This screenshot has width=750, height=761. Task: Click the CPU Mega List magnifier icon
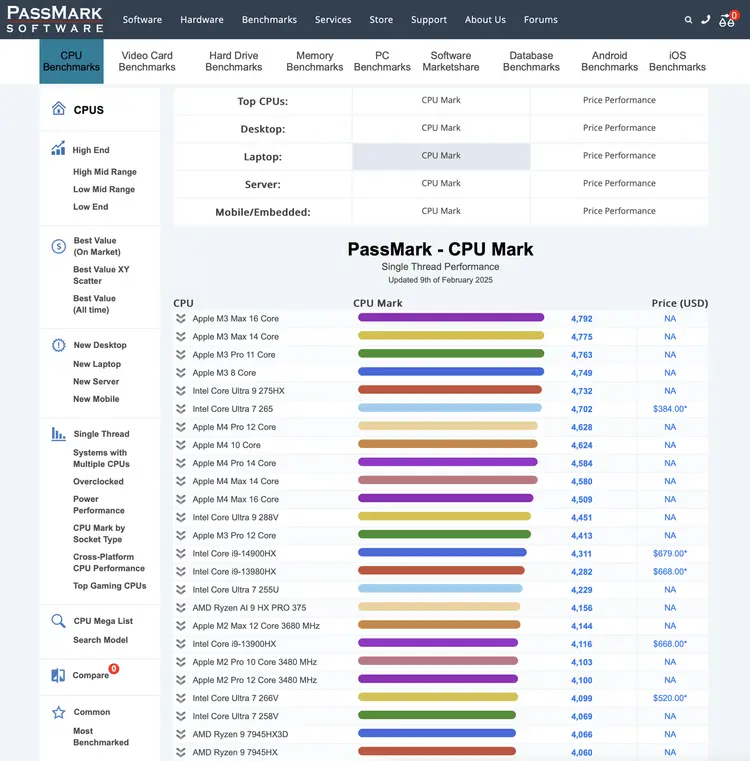click(x=58, y=621)
